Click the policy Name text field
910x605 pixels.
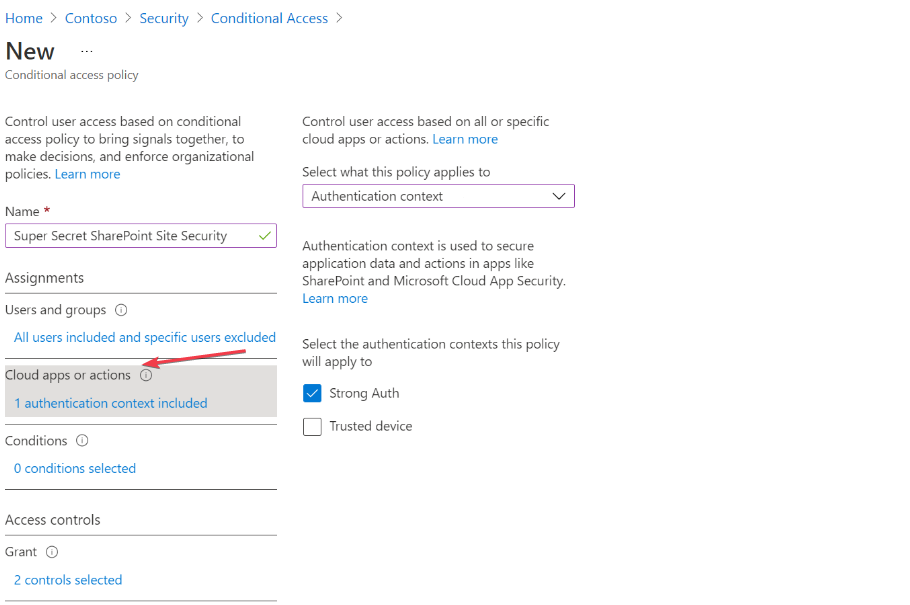click(132, 236)
